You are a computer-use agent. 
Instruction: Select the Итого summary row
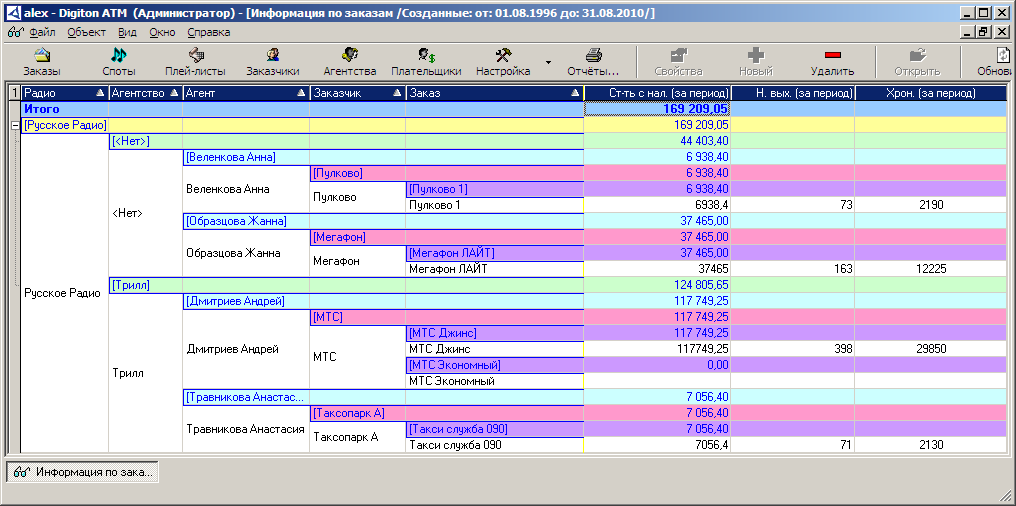pos(513,109)
